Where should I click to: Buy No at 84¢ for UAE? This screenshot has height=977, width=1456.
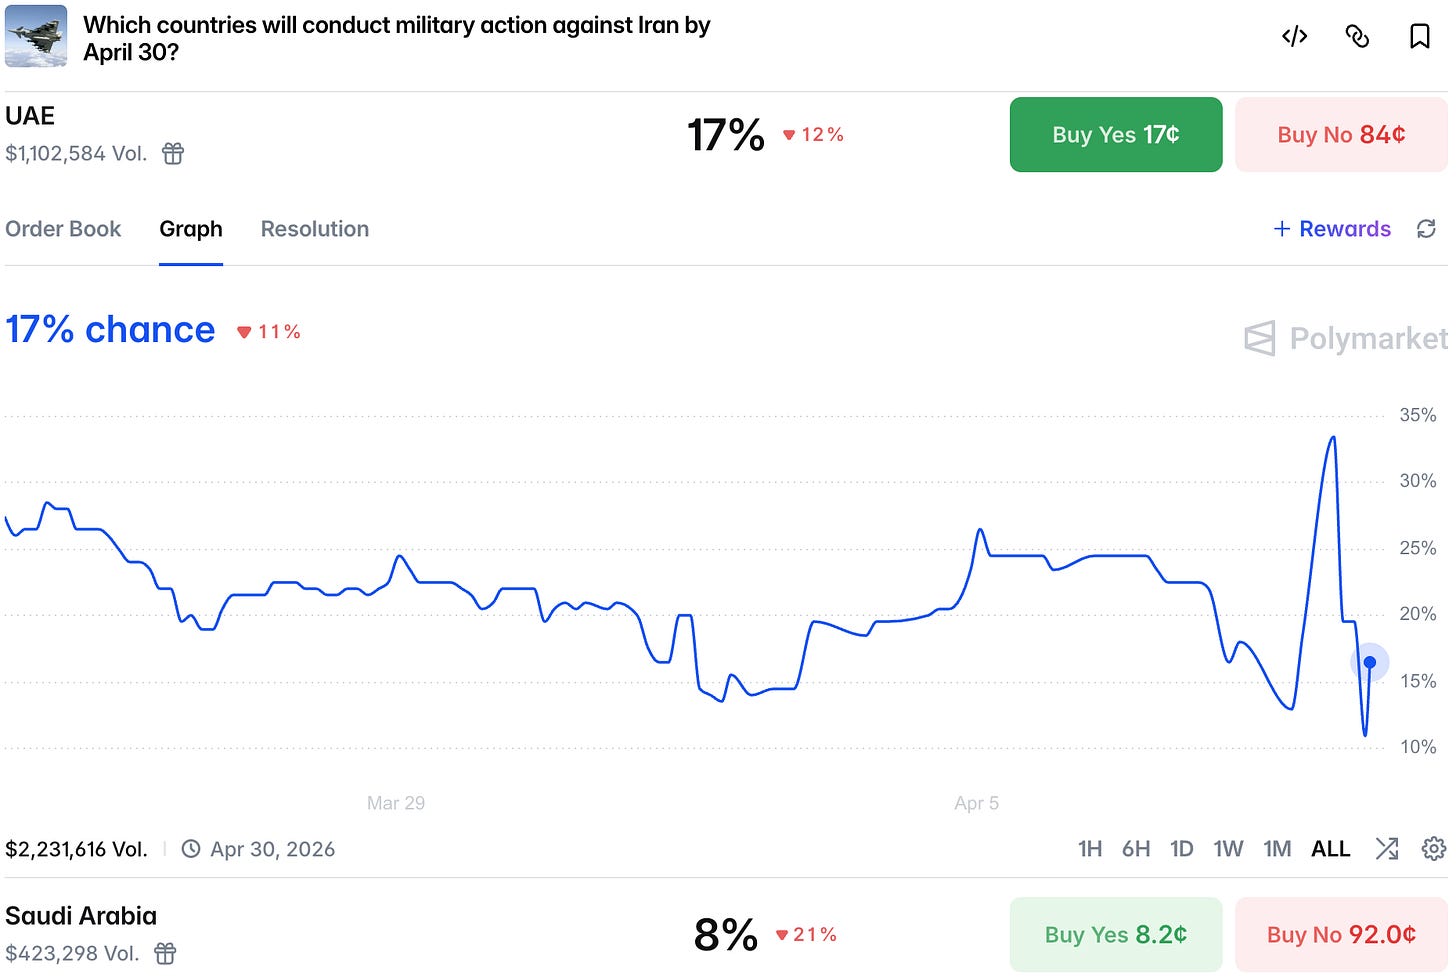pos(1341,134)
